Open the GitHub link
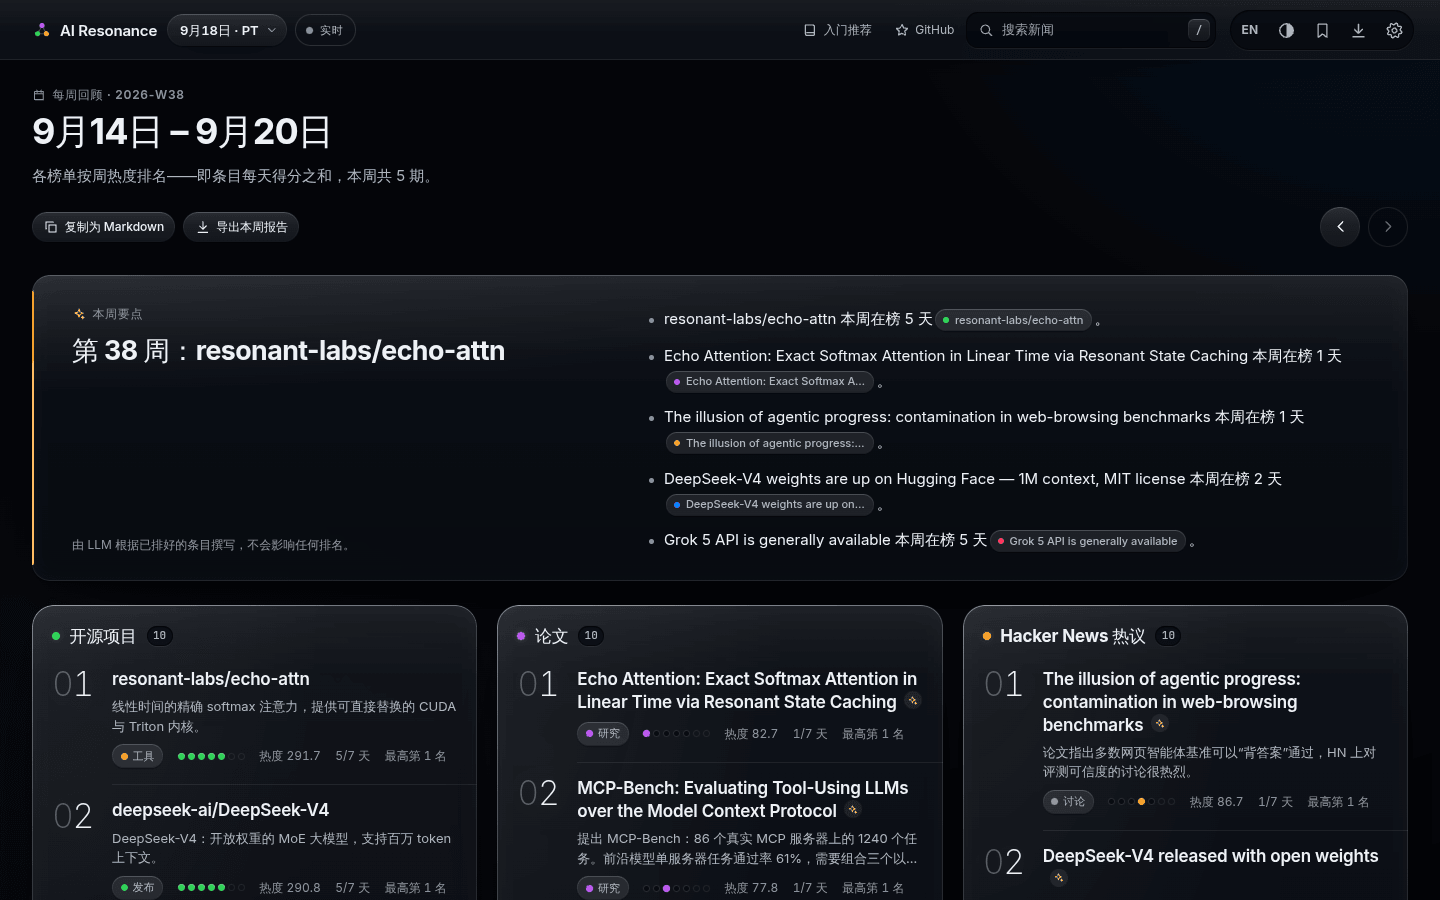Viewport: 1440px width, 900px height. tap(925, 30)
